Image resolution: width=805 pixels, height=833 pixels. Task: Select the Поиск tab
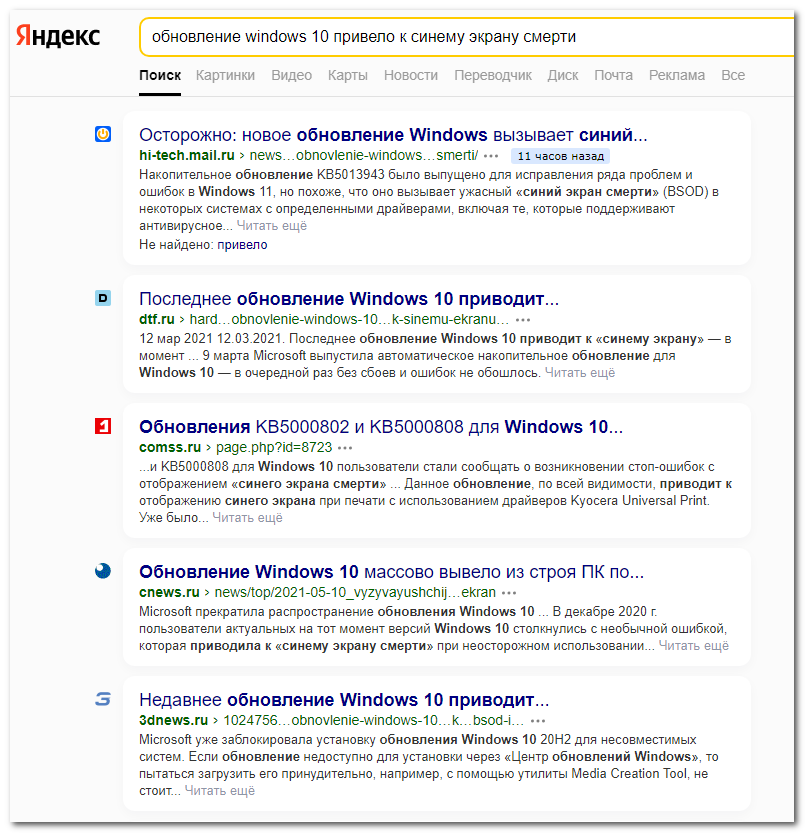(160, 75)
